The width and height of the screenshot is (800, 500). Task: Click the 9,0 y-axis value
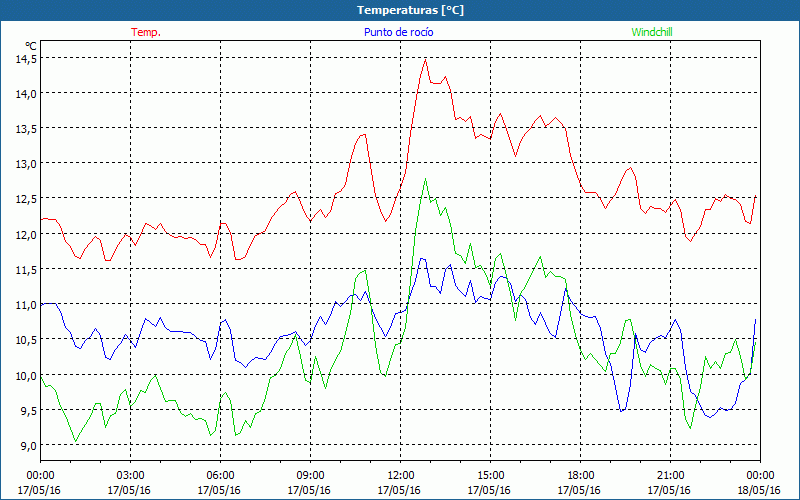pyautogui.click(x=29, y=445)
